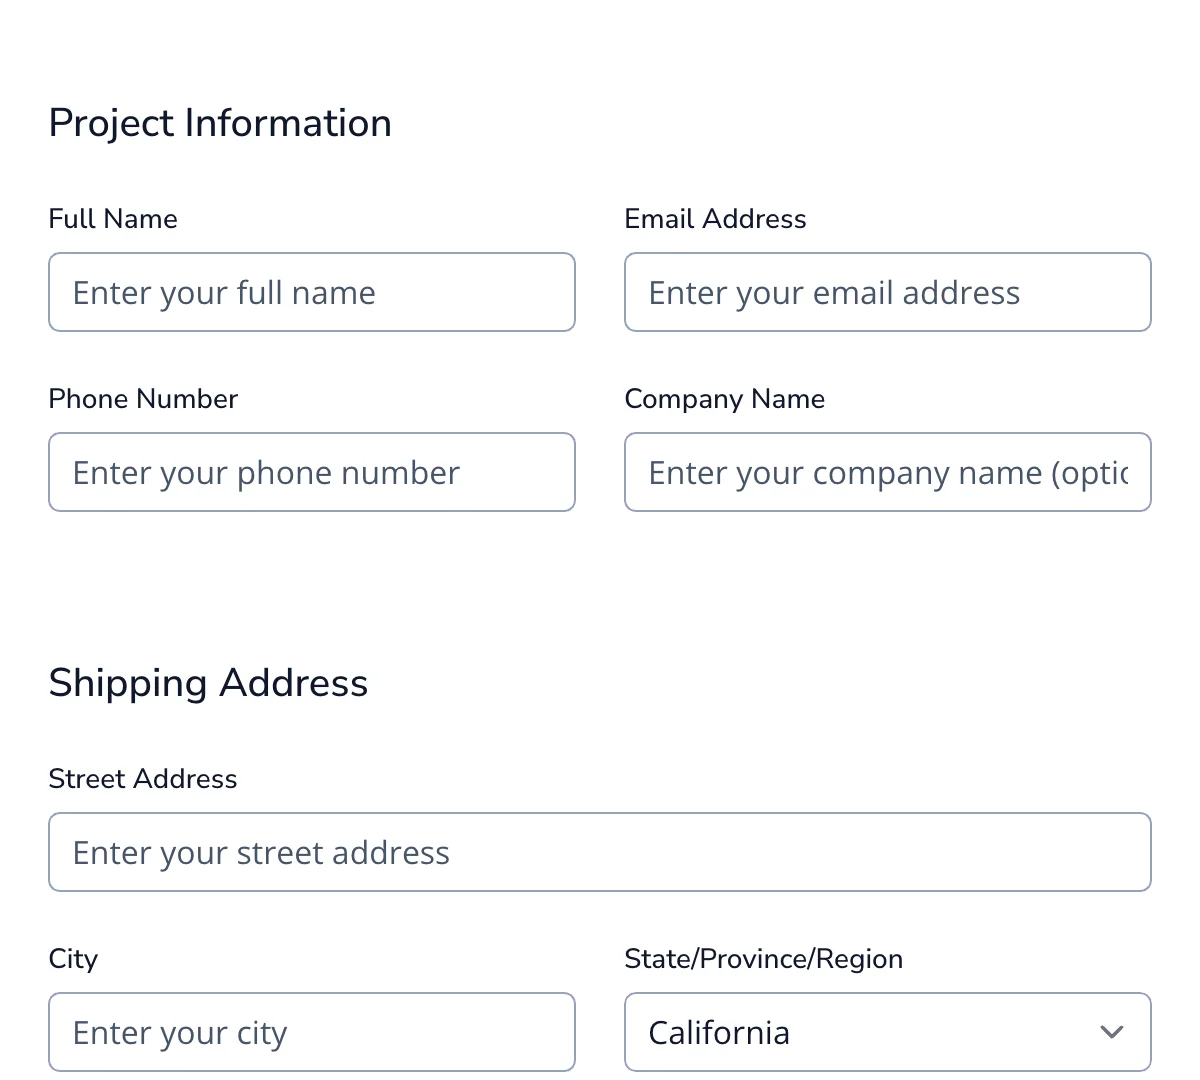Click the Full Name input field
1200x1080 pixels.
click(x=312, y=292)
